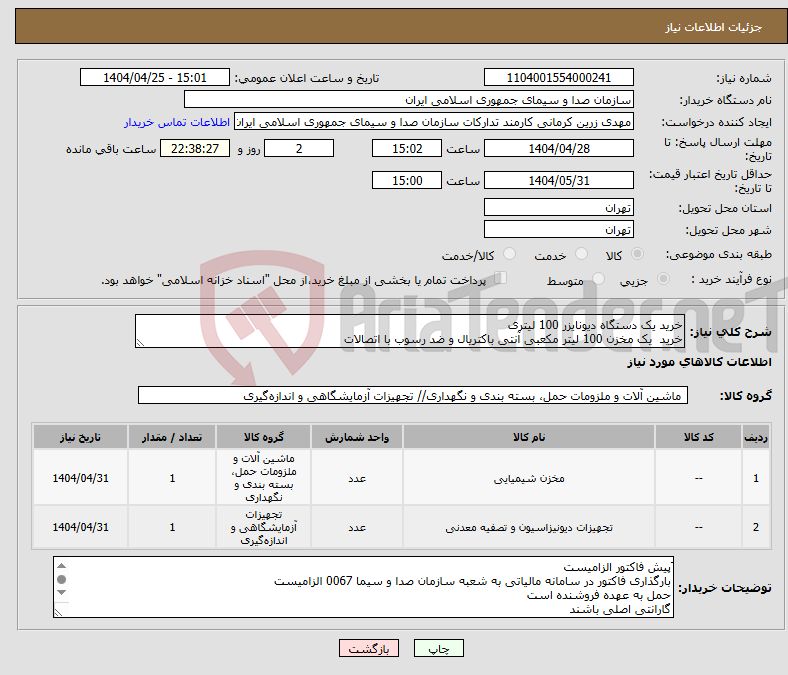Click the توضیحات خریدار label
The height and width of the screenshot is (675, 788).
(x=724, y=588)
